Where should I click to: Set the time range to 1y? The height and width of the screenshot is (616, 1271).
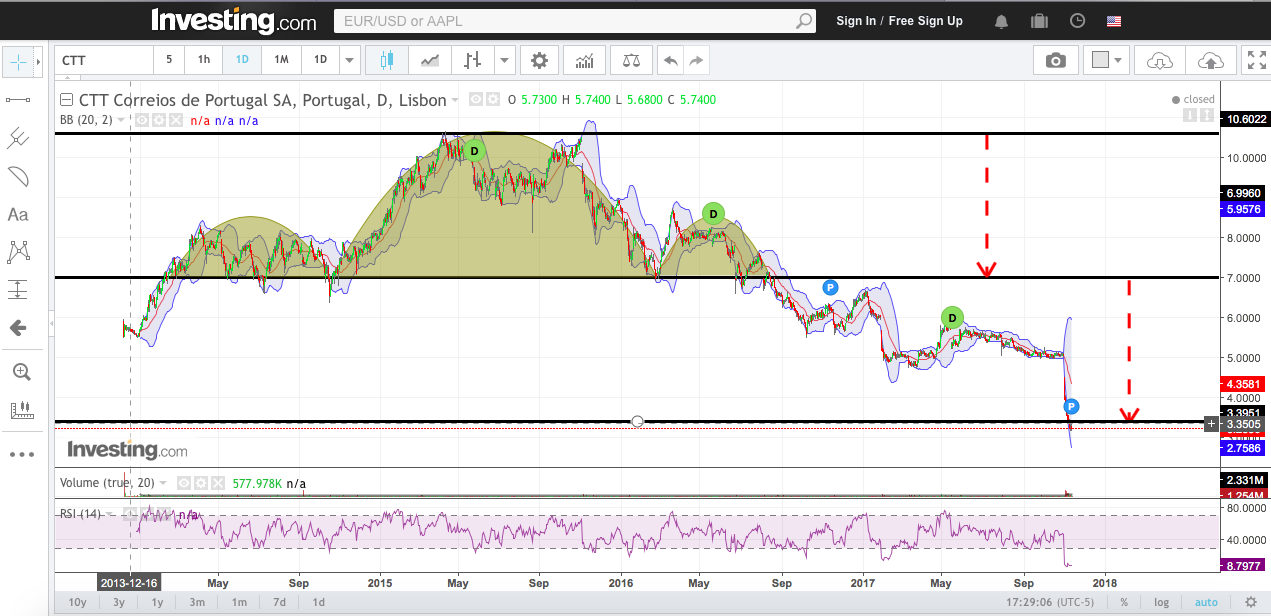click(x=157, y=602)
